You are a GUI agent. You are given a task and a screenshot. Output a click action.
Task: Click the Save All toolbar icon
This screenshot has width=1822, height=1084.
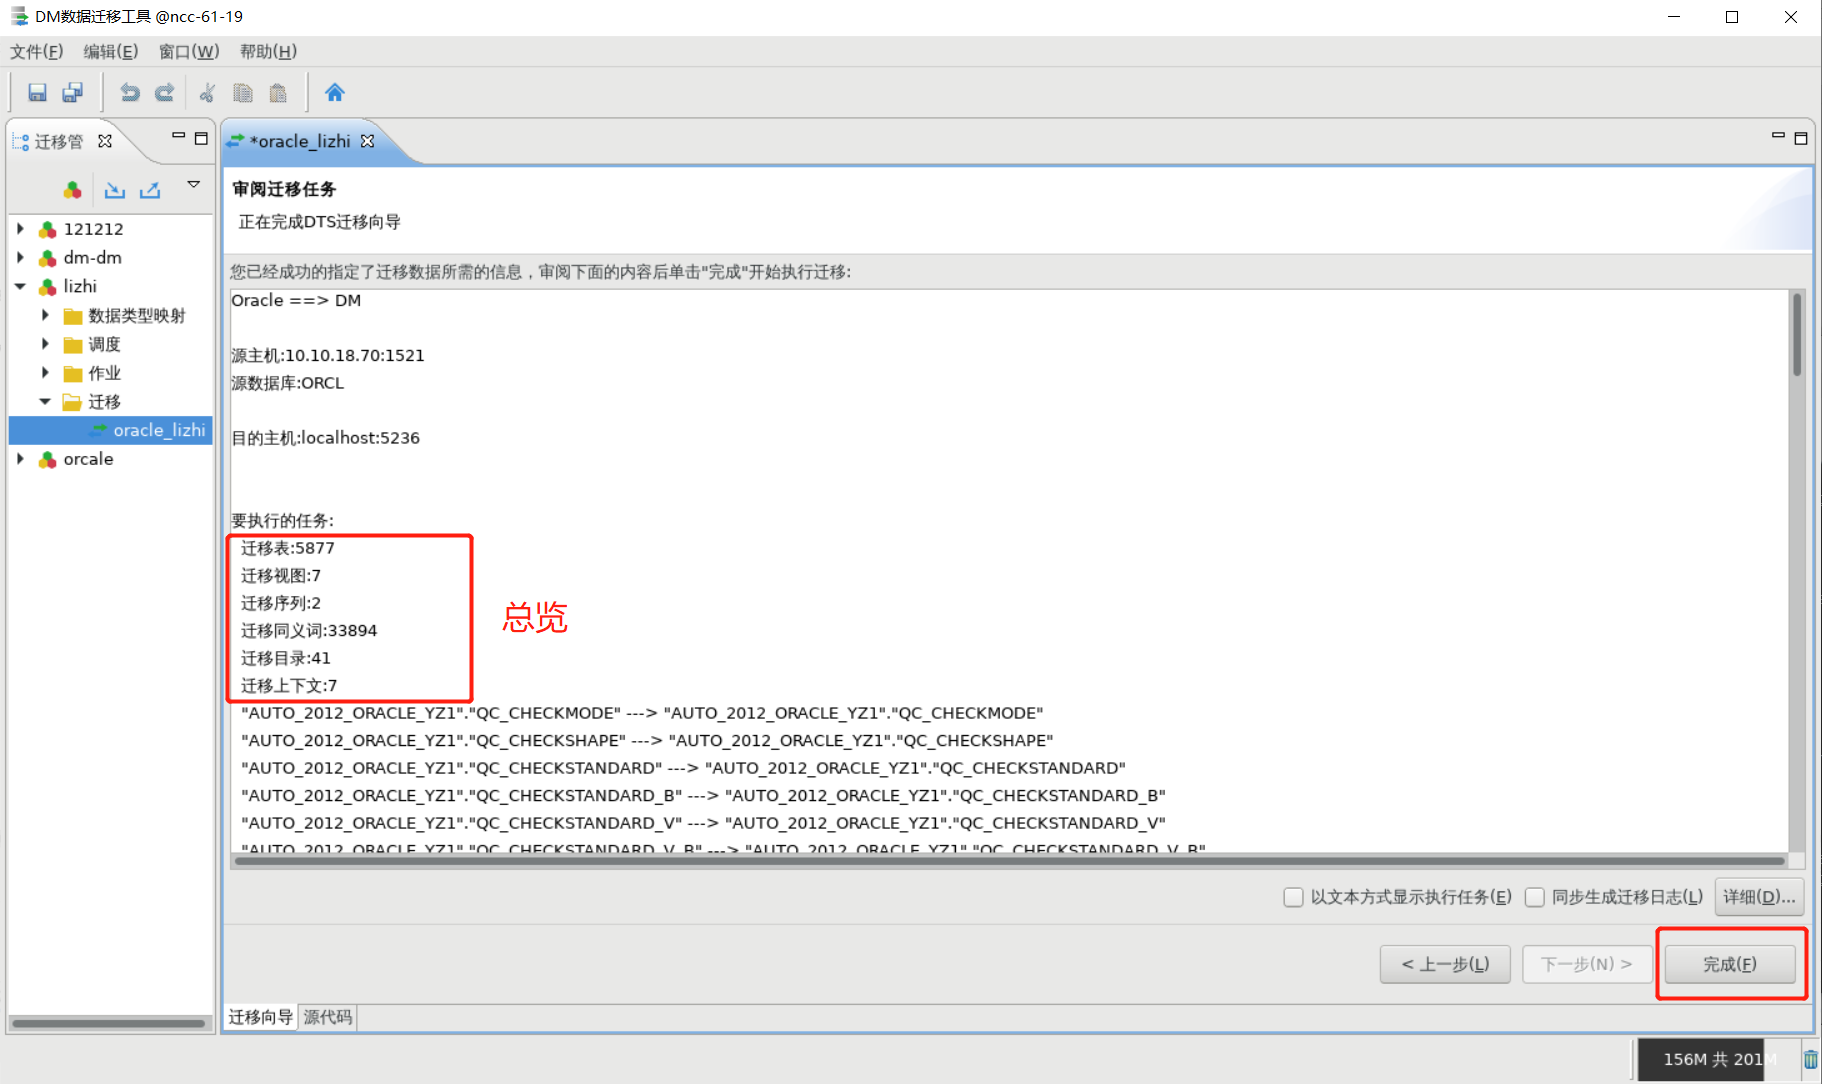(72, 93)
